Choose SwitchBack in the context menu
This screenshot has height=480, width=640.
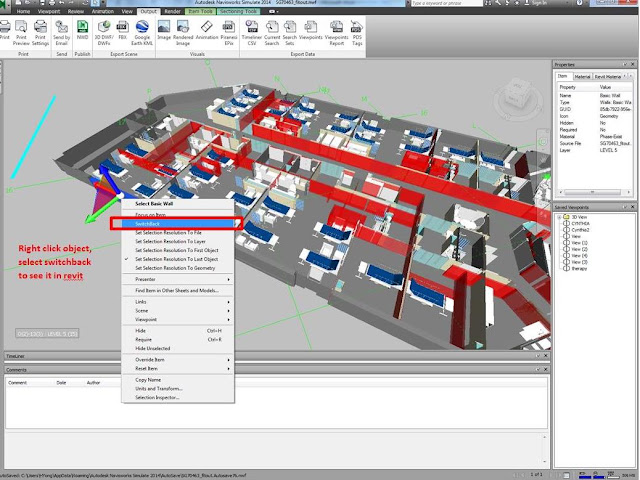click(x=176, y=224)
